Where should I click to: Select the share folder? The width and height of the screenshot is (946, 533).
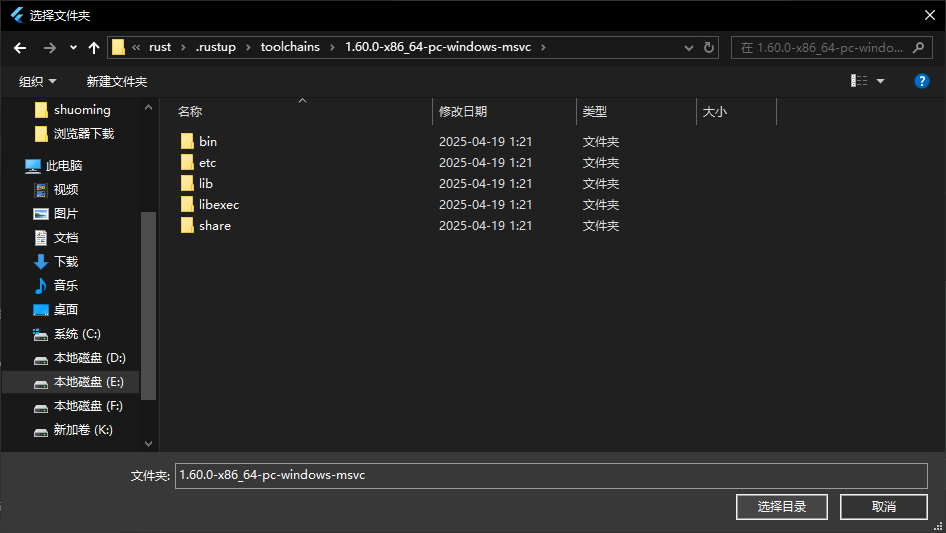[215, 226]
